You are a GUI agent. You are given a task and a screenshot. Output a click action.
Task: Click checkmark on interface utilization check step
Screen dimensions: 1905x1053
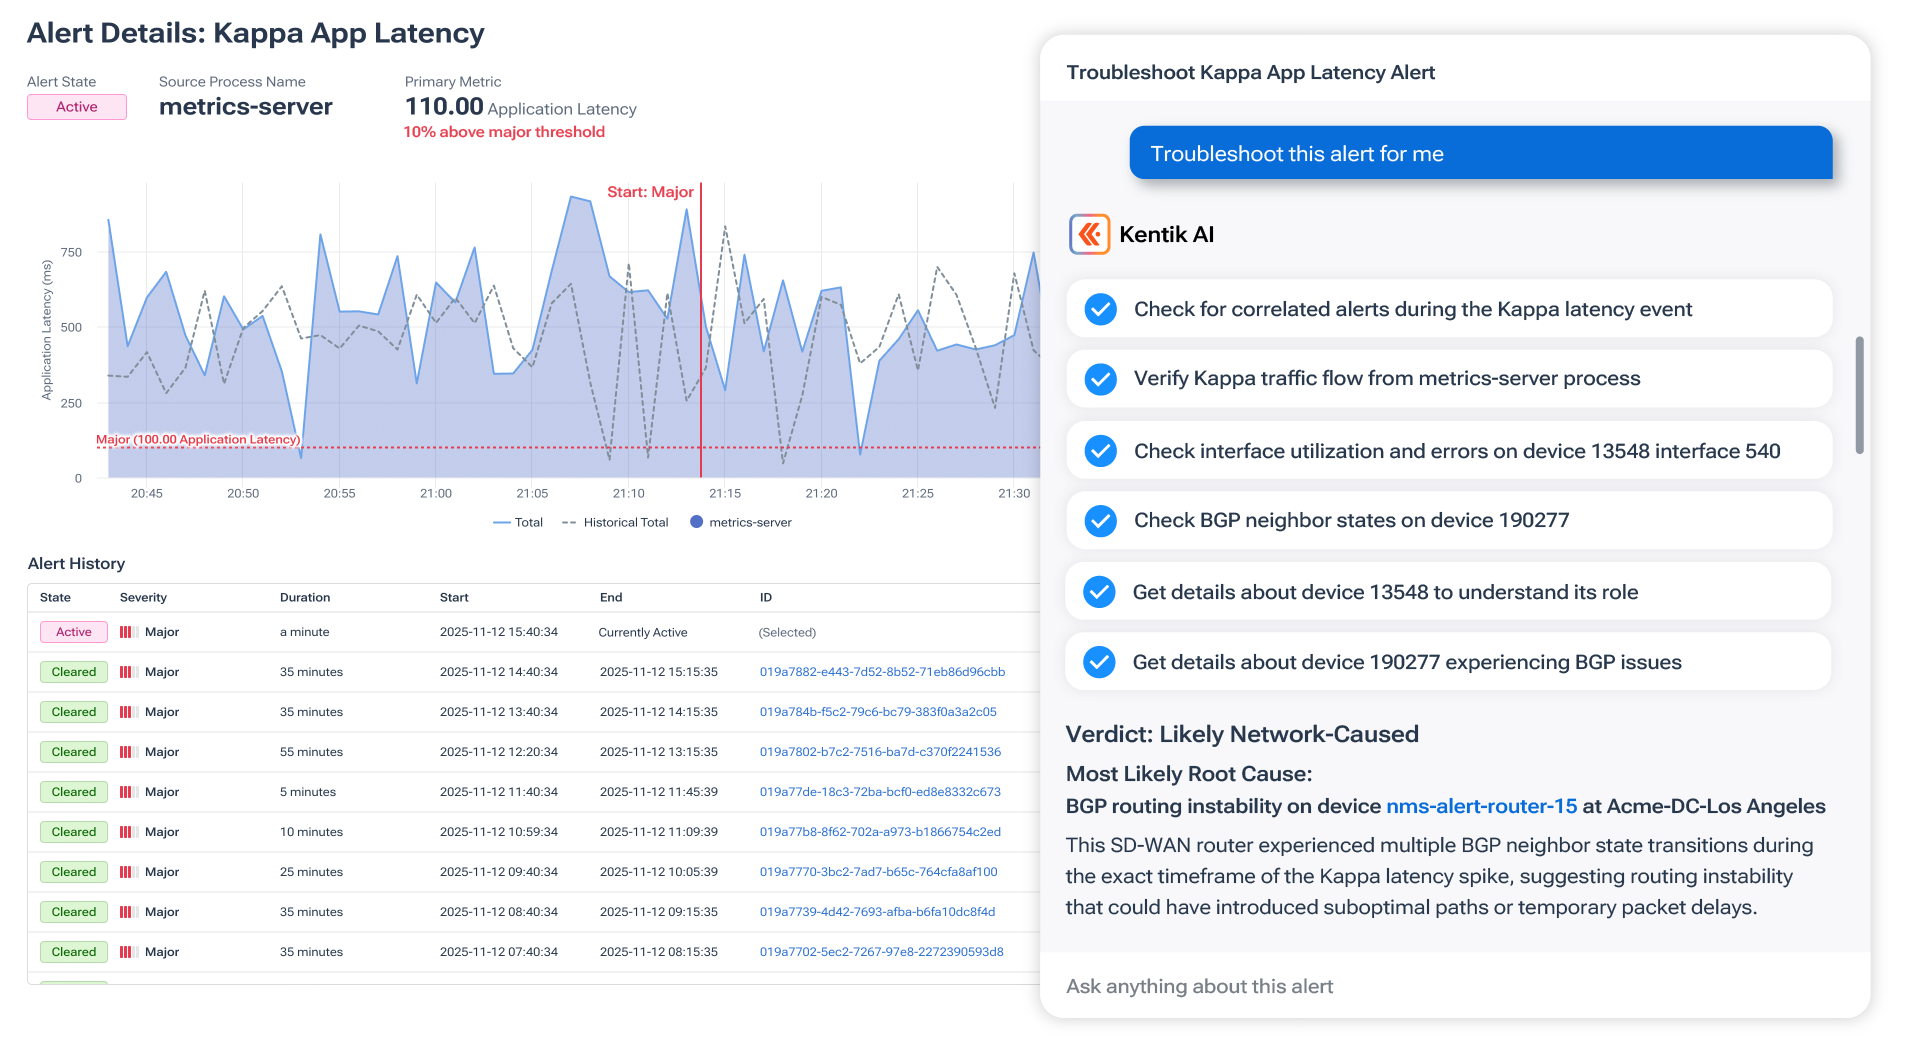pos(1100,450)
